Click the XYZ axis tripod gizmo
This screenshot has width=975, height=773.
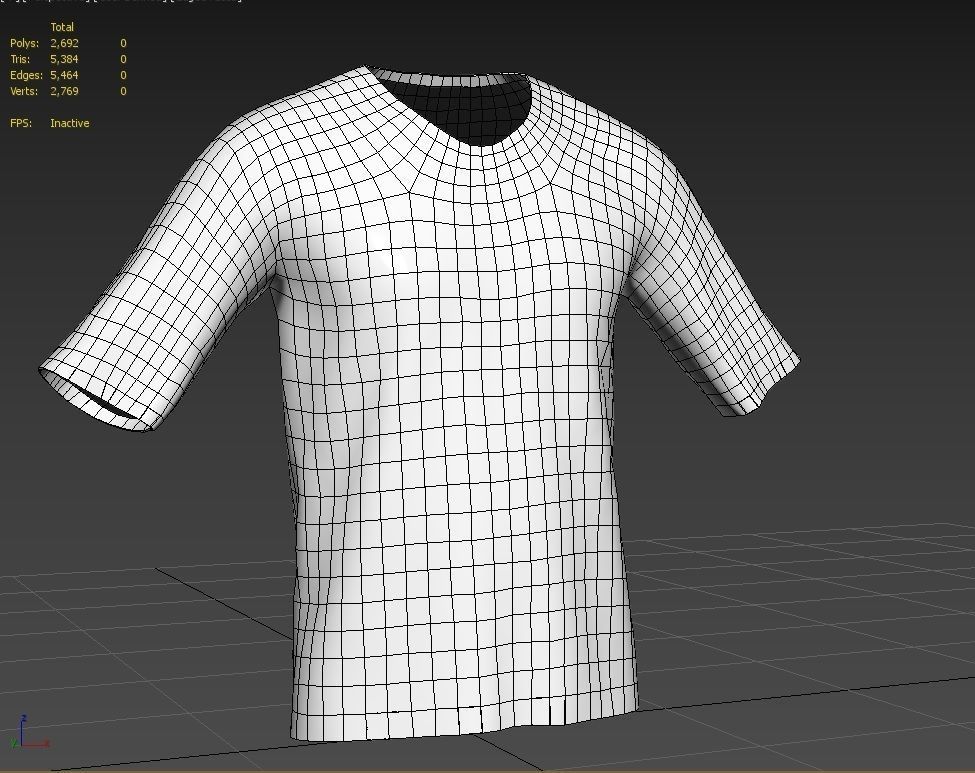(x=29, y=732)
